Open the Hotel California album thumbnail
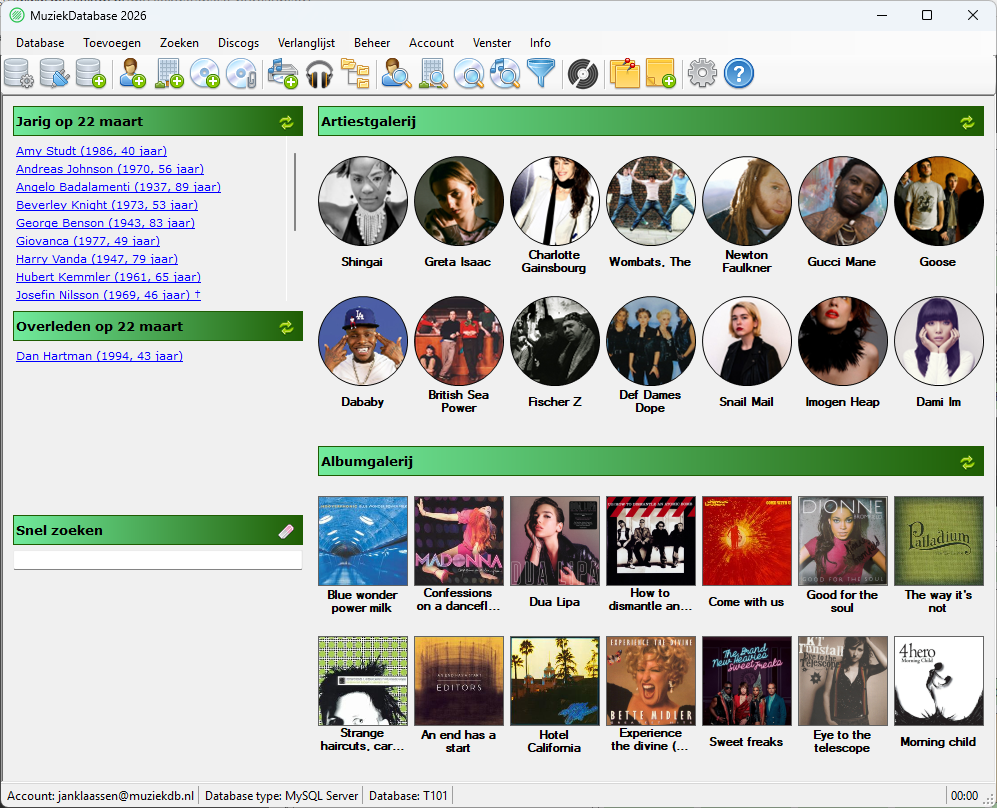This screenshot has width=997, height=808. pos(554,681)
